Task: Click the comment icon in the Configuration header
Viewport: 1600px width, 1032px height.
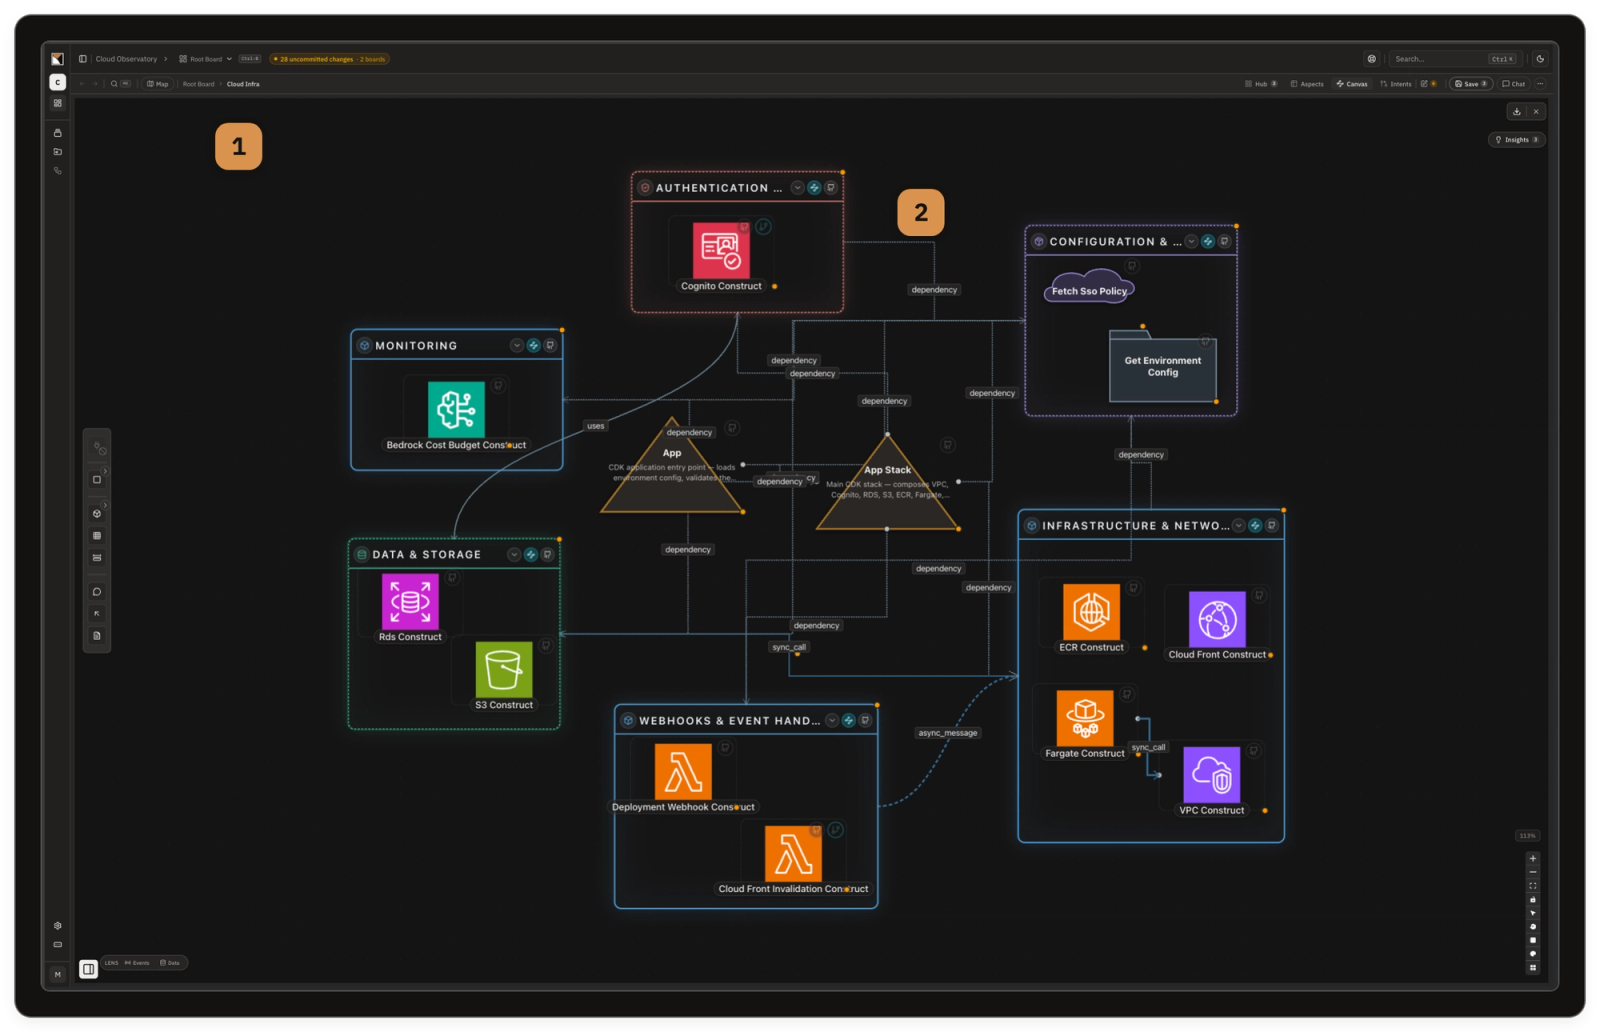Action: pyautogui.click(x=1224, y=241)
